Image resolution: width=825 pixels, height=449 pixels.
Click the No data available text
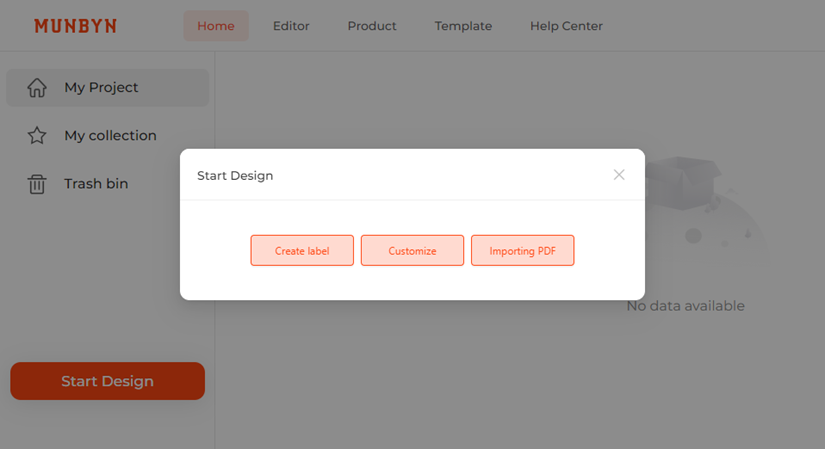[x=686, y=306]
